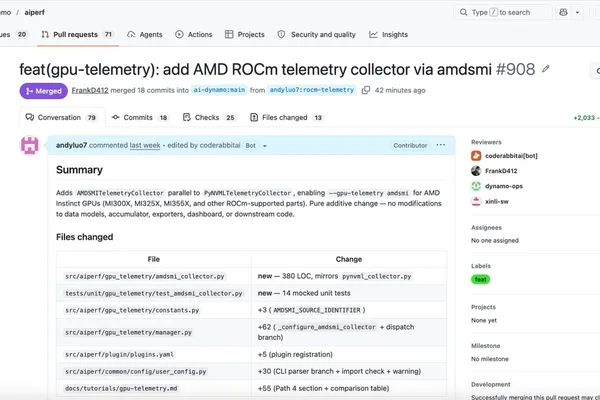Click the Labels sidebar heading
This screenshot has height=400, width=600.
pyautogui.click(x=481, y=266)
